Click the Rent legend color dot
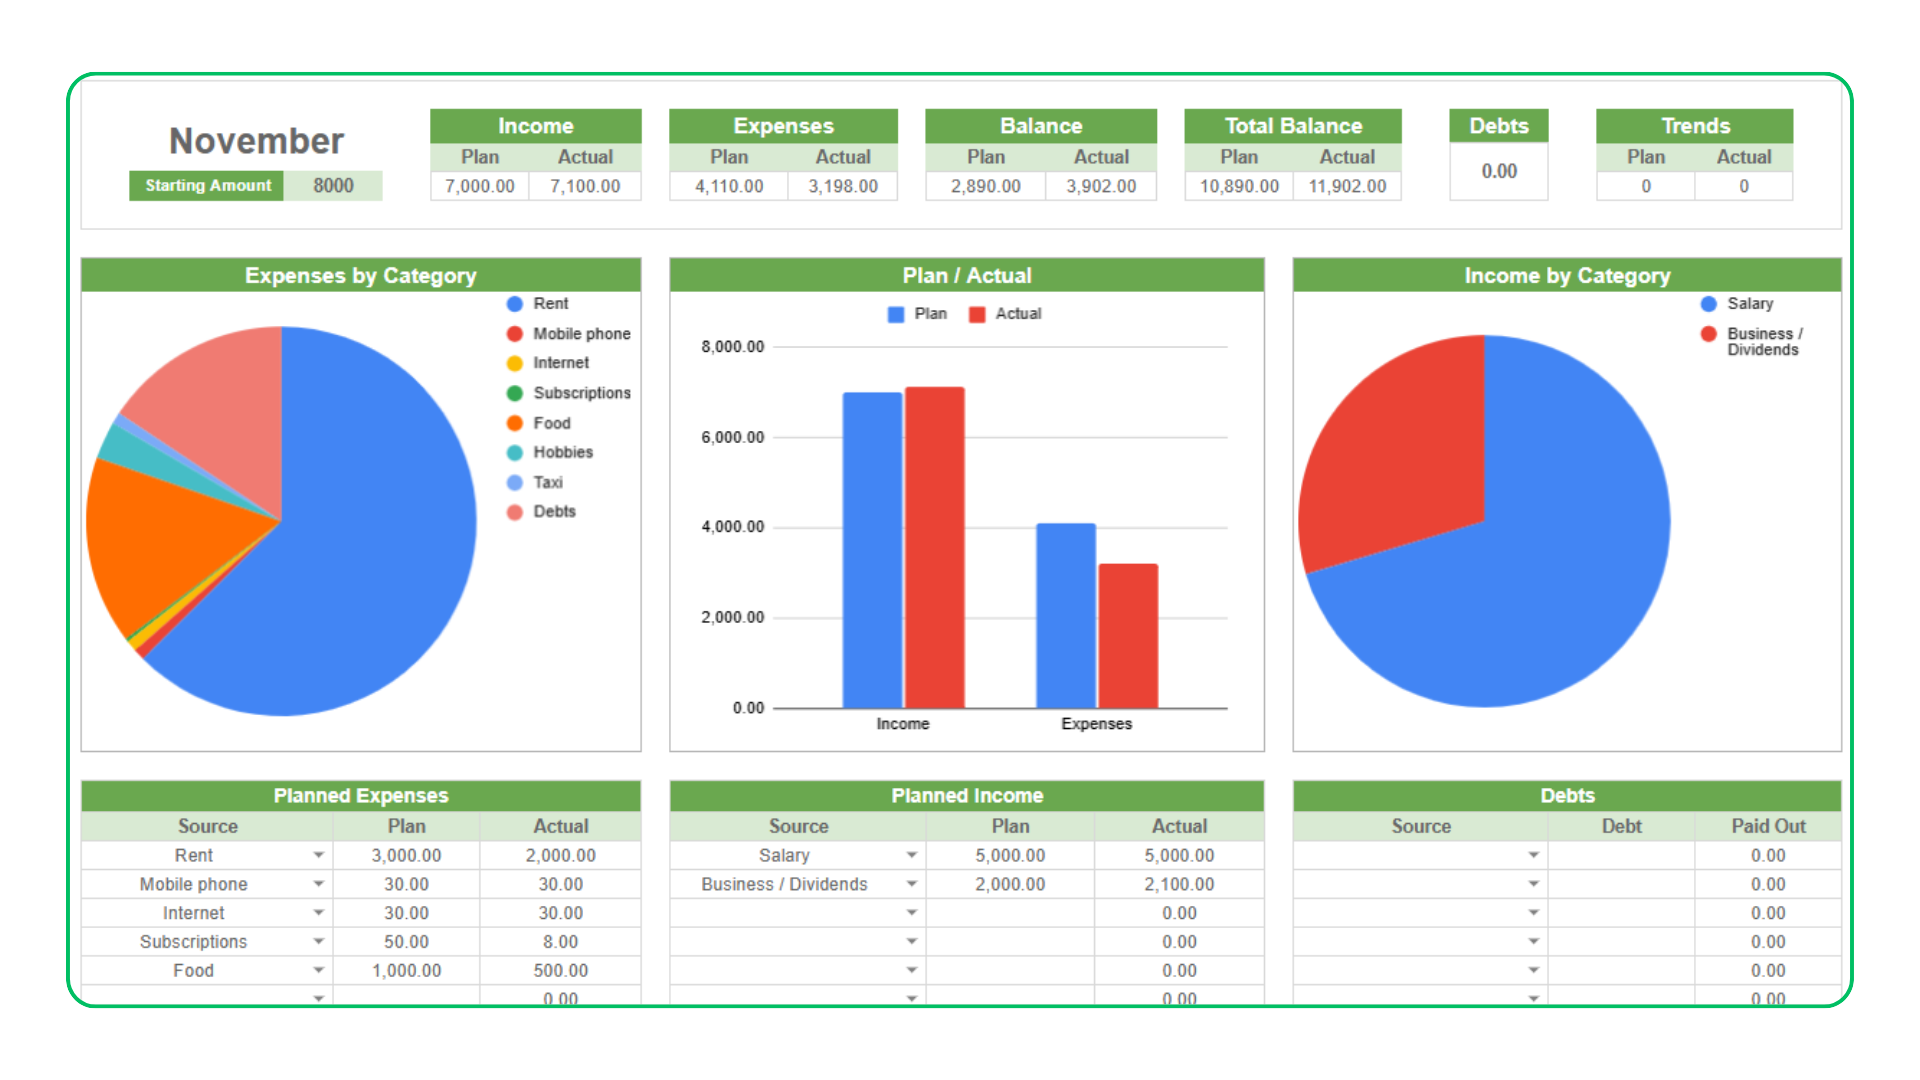Image resolution: width=1920 pixels, height=1080 pixels. 515,304
